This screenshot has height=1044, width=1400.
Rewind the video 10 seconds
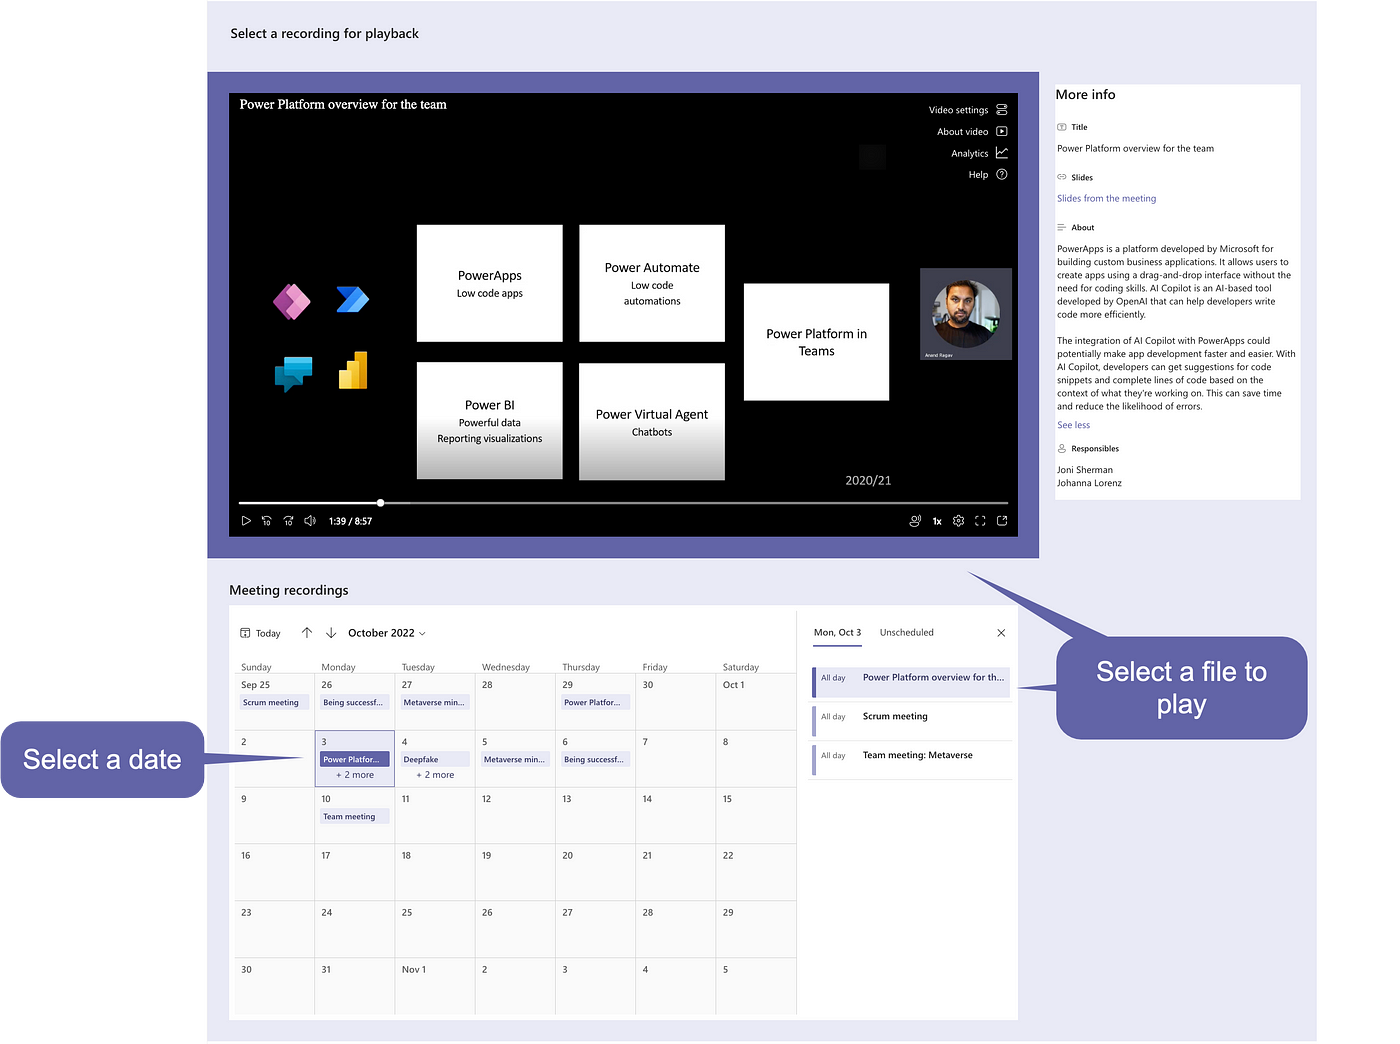pyautogui.click(x=267, y=521)
